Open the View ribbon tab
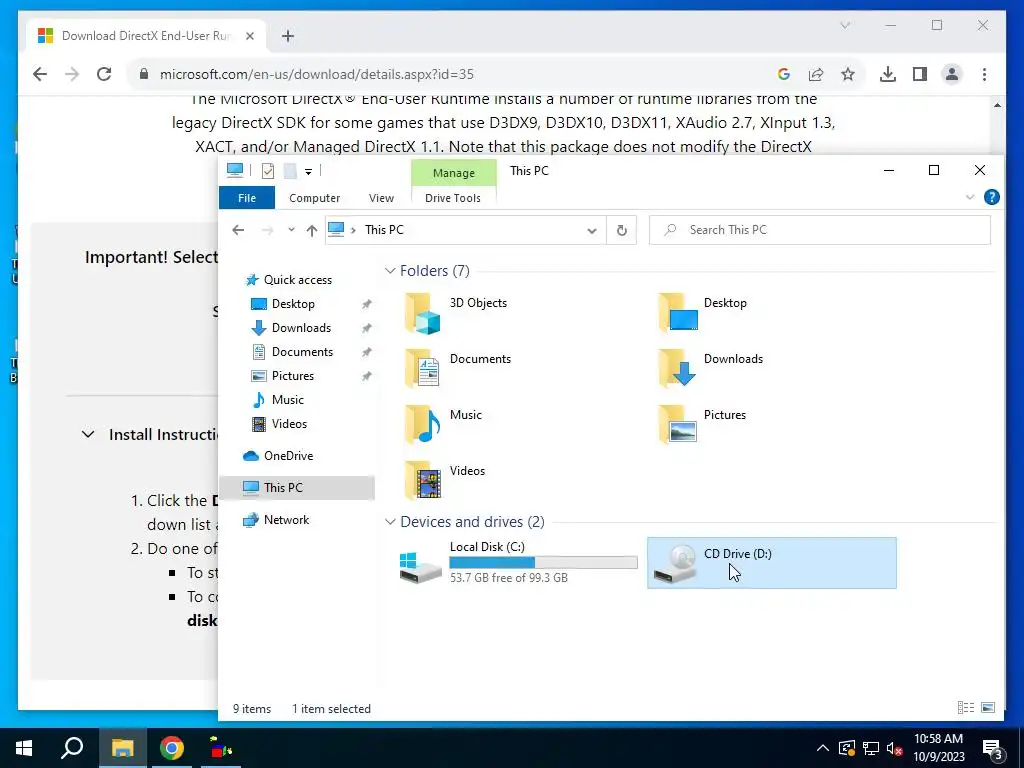Viewport: 1024px width, 768px height. [x=381, y=198]
